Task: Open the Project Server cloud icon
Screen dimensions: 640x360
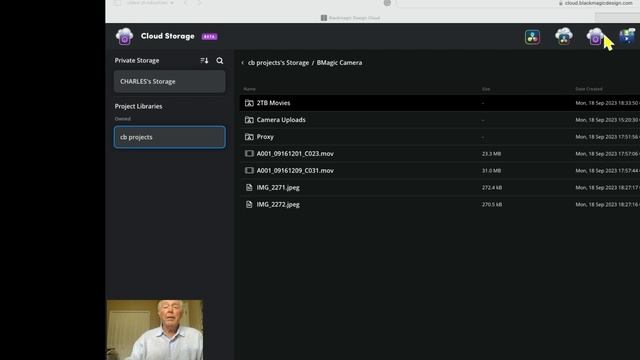Action: coord(564,36)
